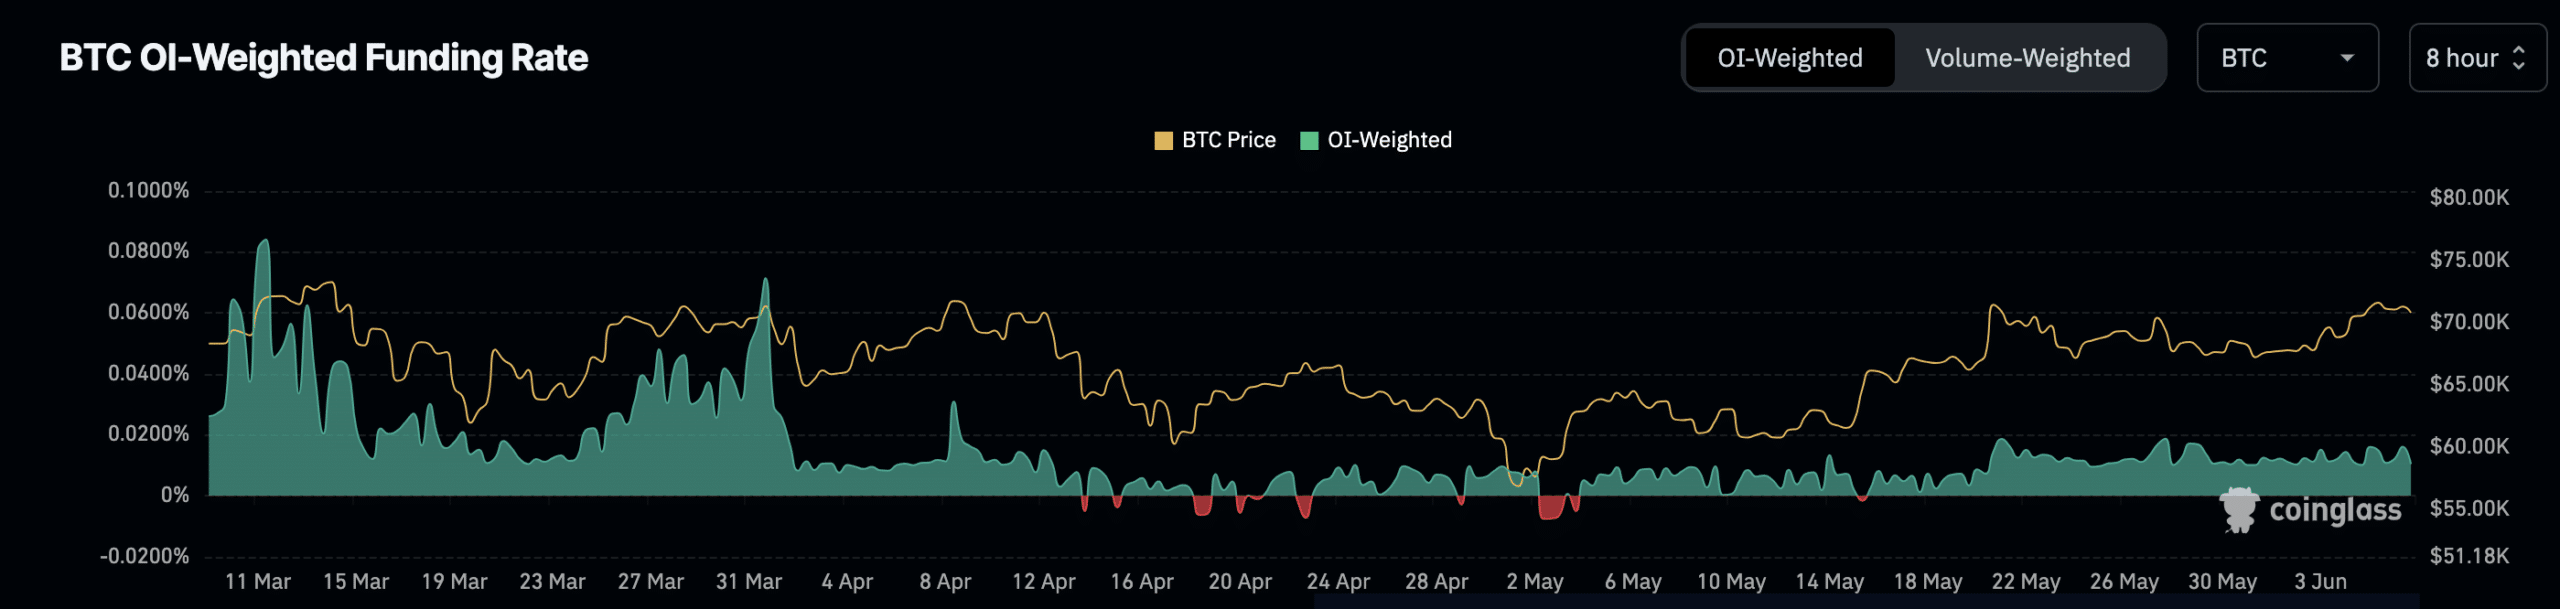Click the 11 Mar date axis label
This screenshot has width=2560, height=609.
(x=257, y=581)
